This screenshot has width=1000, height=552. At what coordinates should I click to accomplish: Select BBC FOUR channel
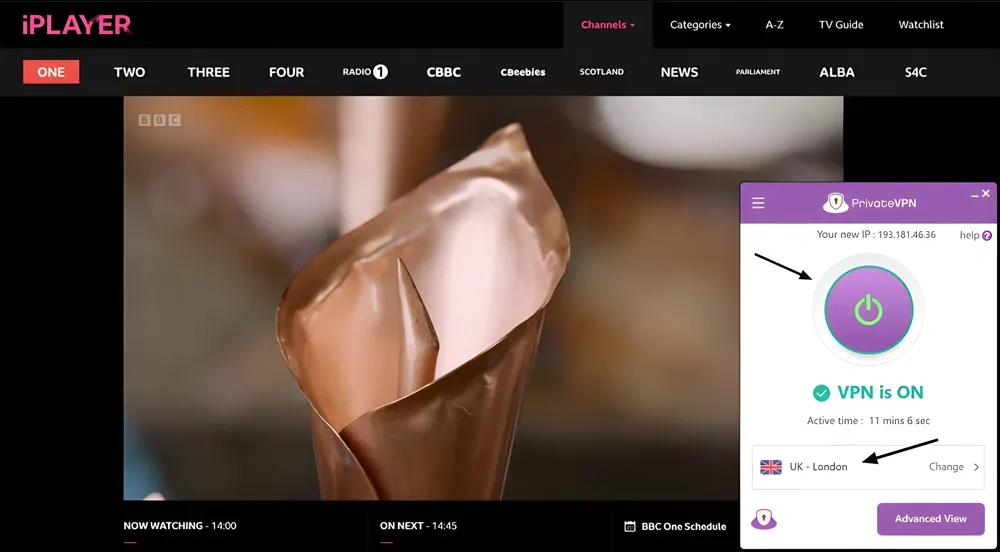[x=286, y=72]
